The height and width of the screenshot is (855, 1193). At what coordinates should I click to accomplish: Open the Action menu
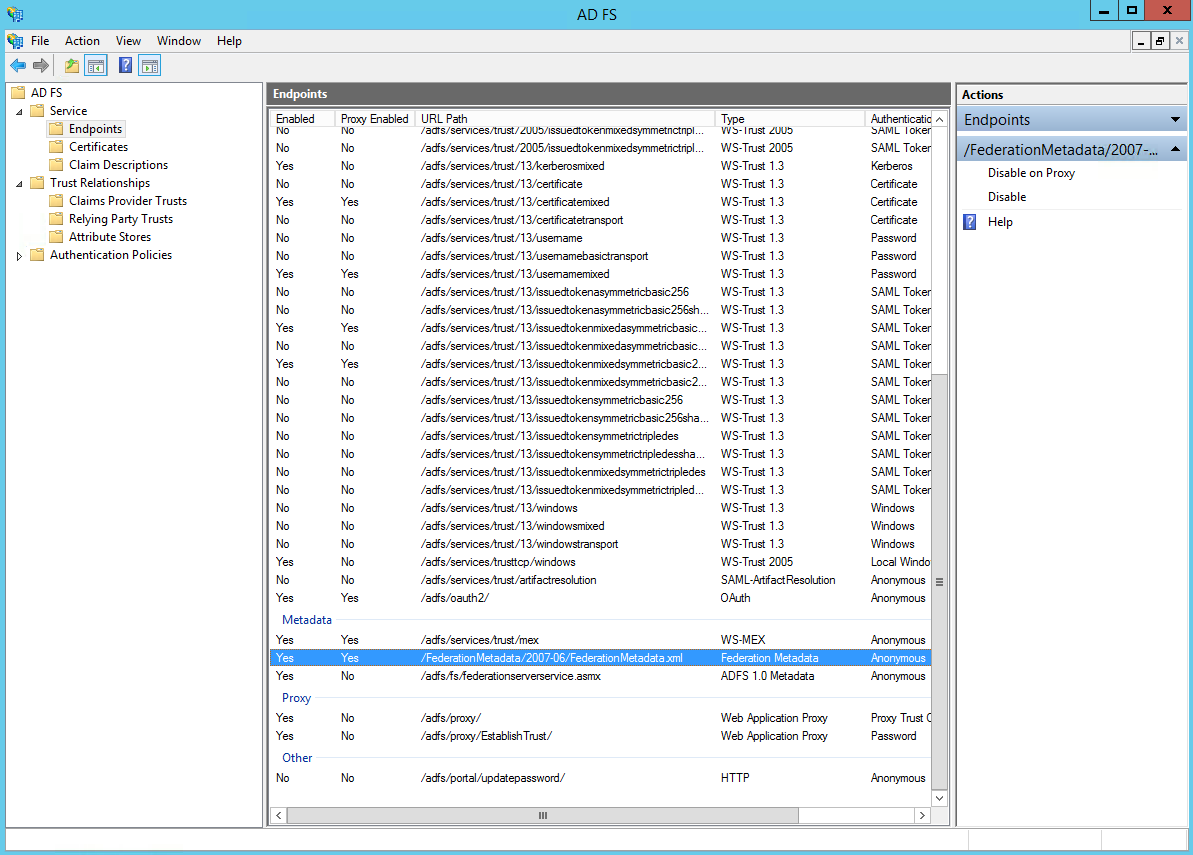(82, 41)
